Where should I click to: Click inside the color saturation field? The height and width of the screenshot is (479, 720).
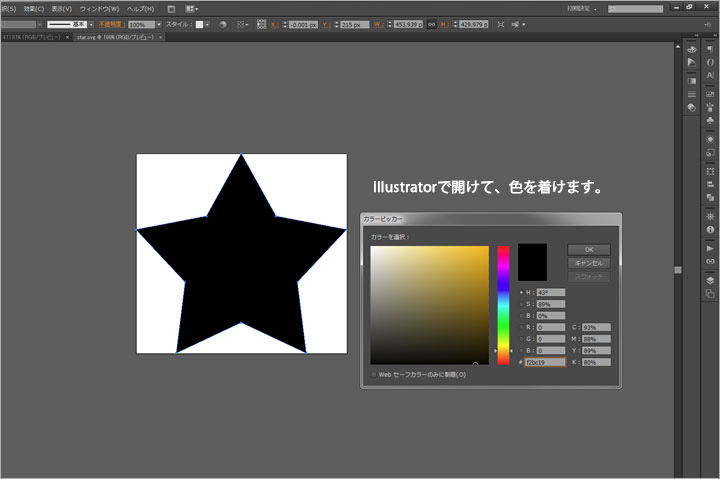tap(430, 305)
